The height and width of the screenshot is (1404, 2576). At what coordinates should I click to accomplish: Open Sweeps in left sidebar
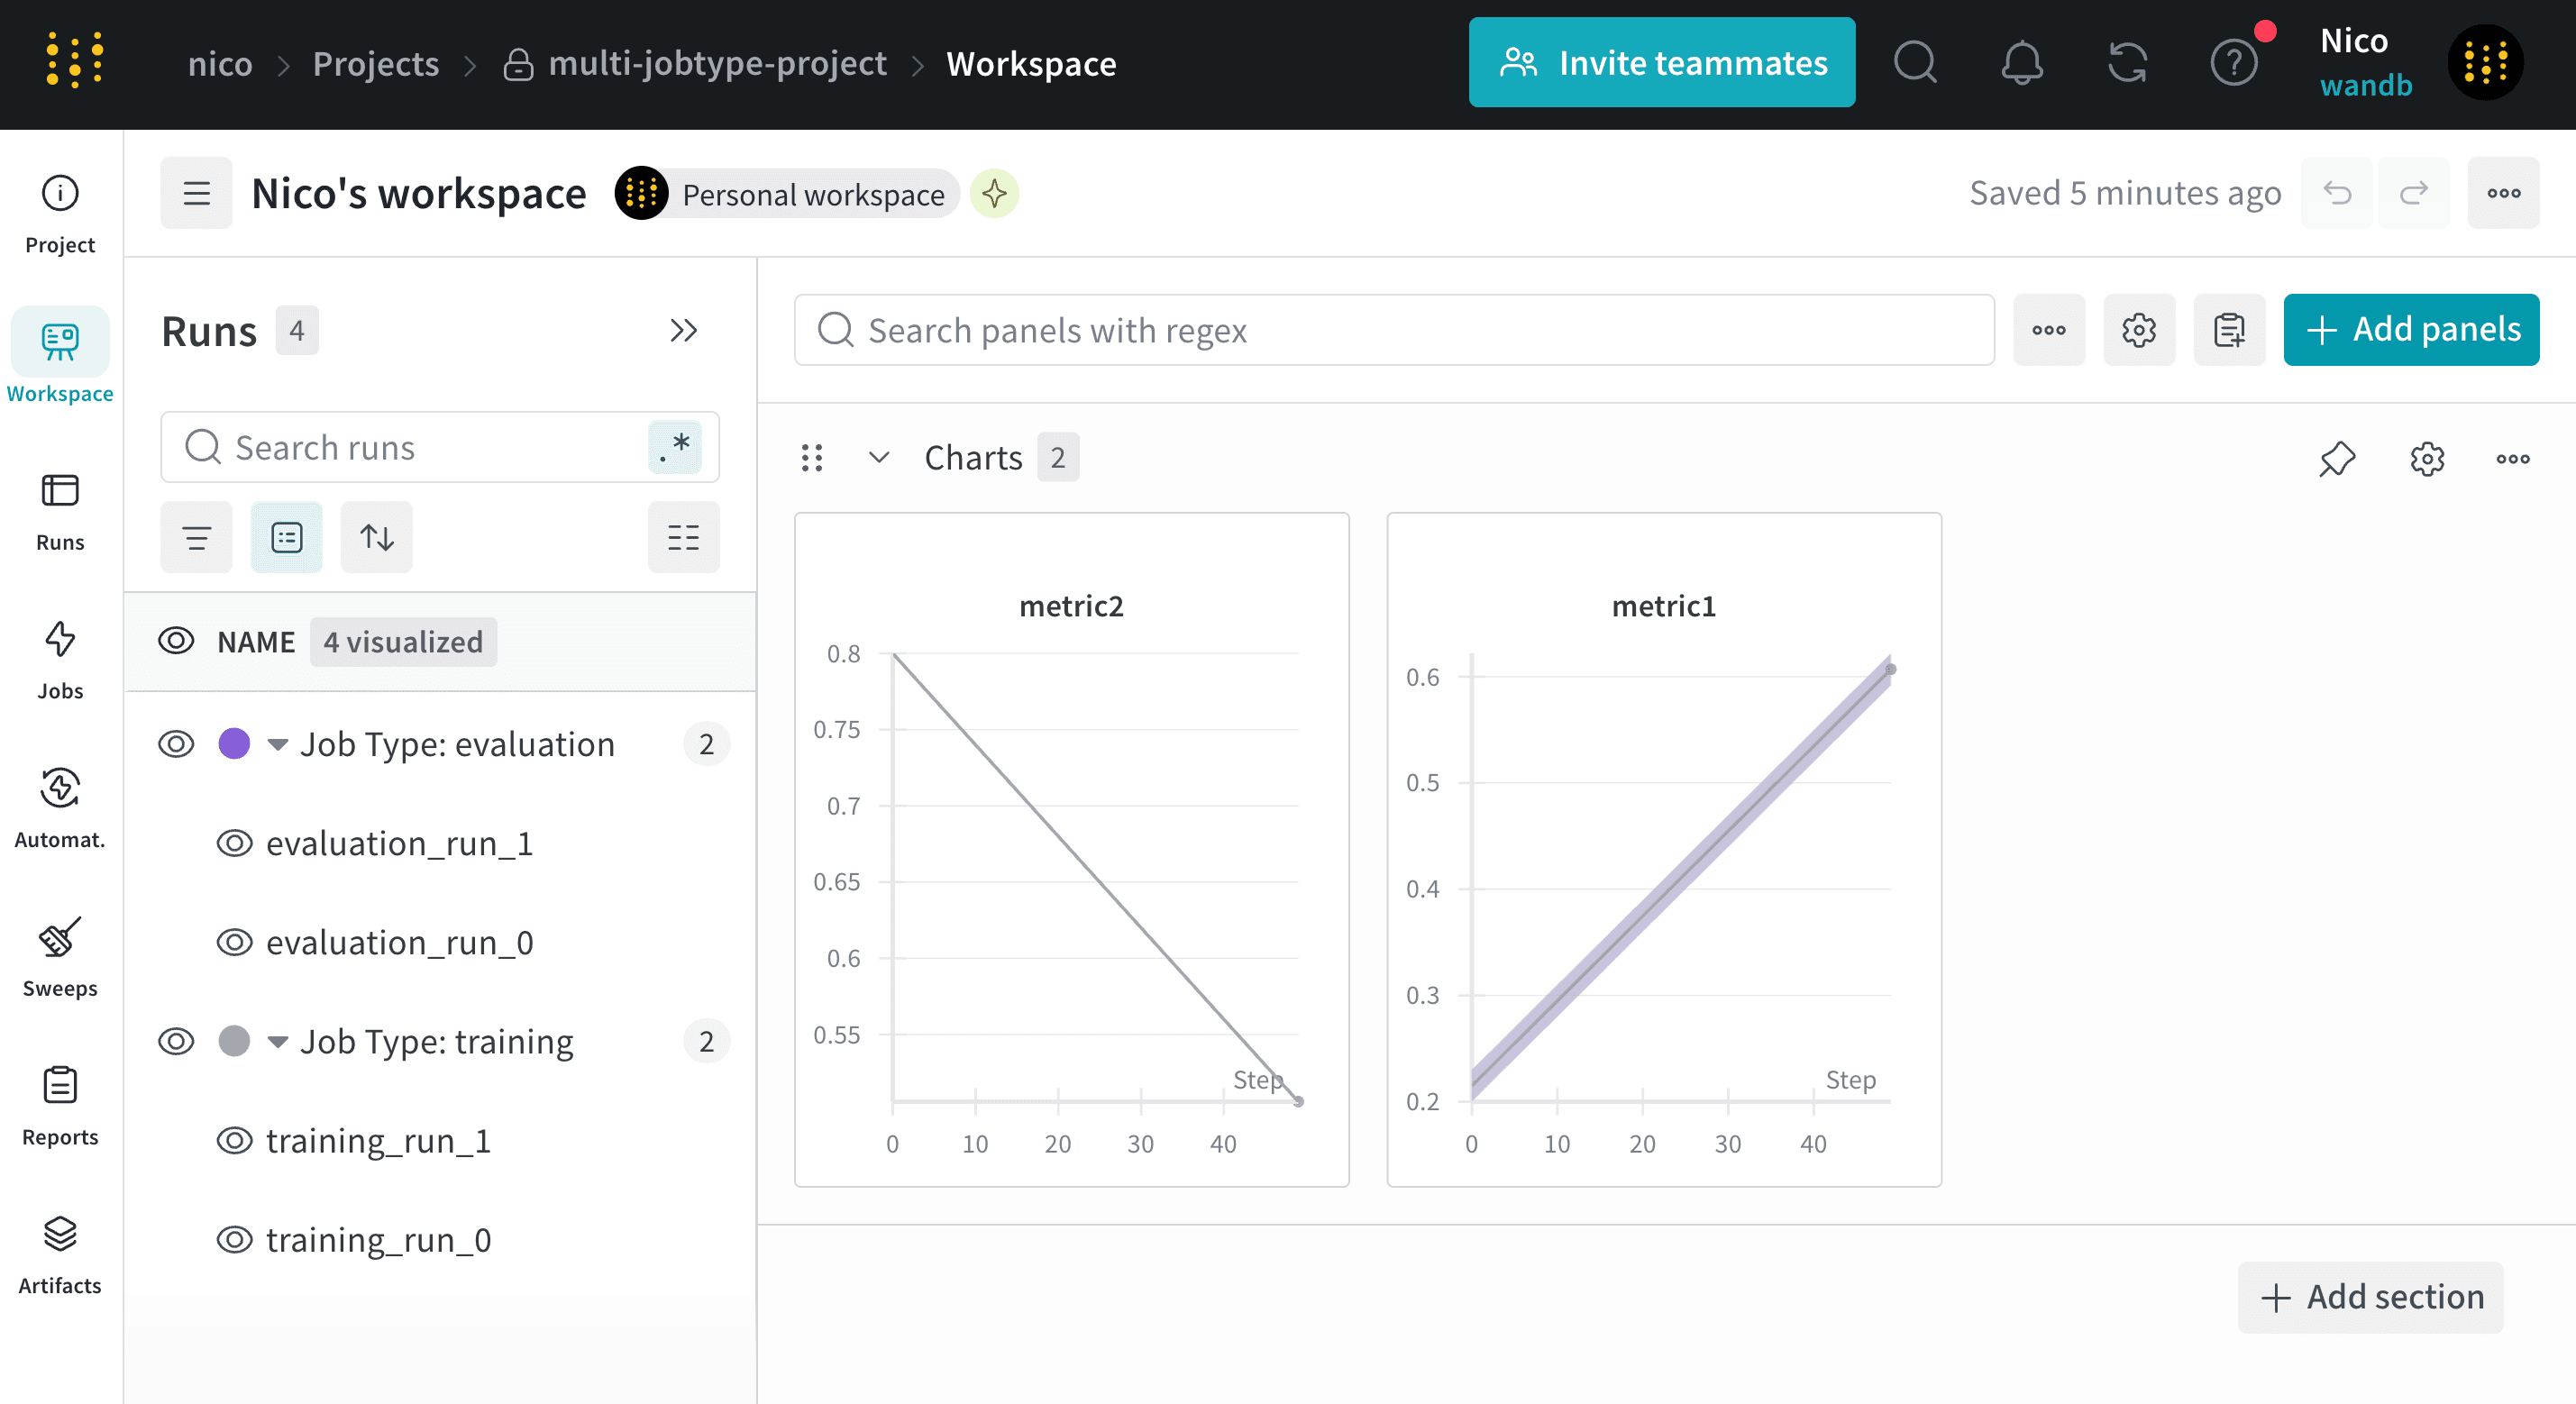(x=60, y=956)
